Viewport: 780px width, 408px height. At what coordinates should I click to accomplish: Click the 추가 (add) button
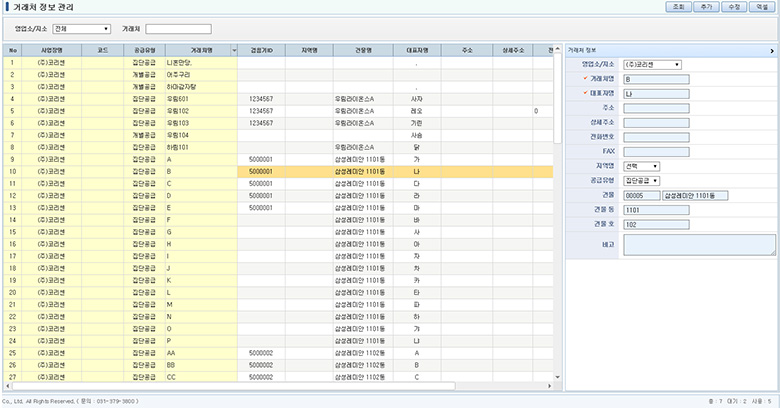[x=707, y=7]
